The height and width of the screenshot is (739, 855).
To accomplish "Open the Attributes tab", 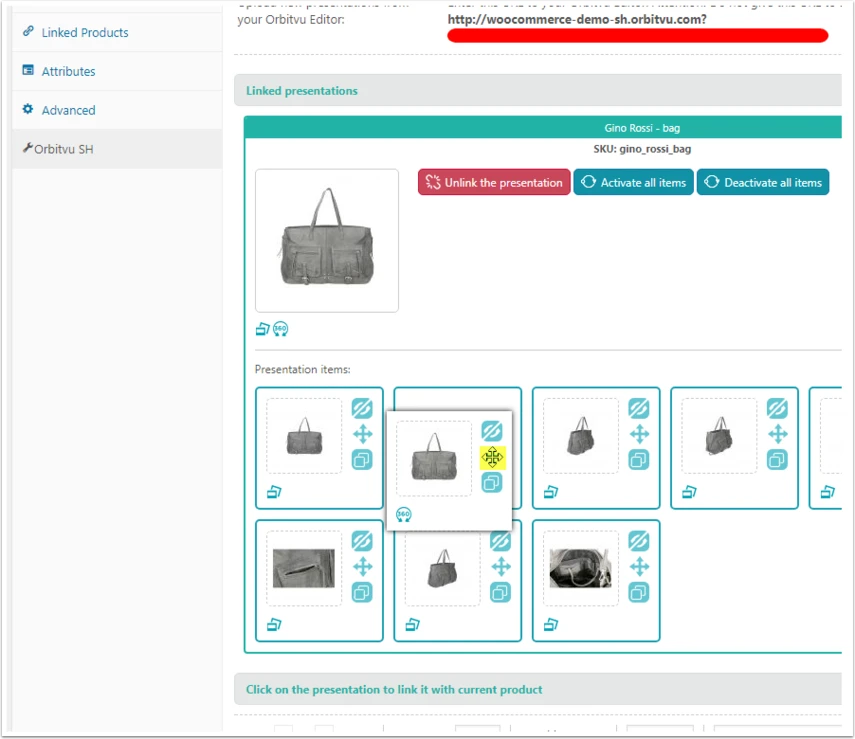I will (68, 71).
